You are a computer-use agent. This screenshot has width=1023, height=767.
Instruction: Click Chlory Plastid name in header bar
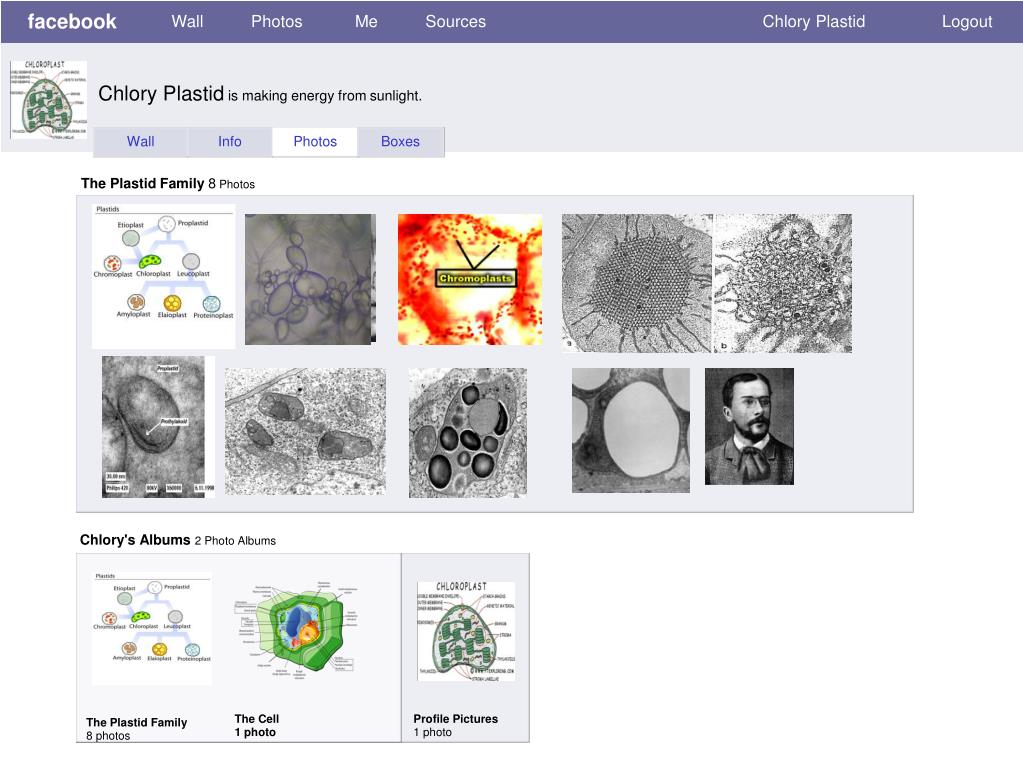(814, 22)
